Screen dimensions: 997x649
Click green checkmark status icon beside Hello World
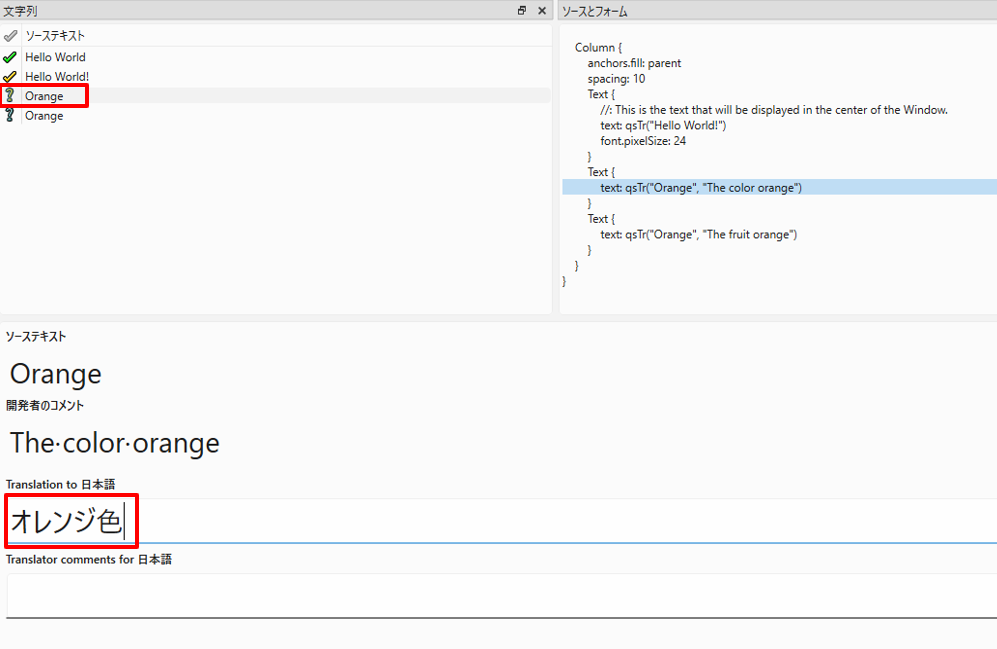(10, 57)
